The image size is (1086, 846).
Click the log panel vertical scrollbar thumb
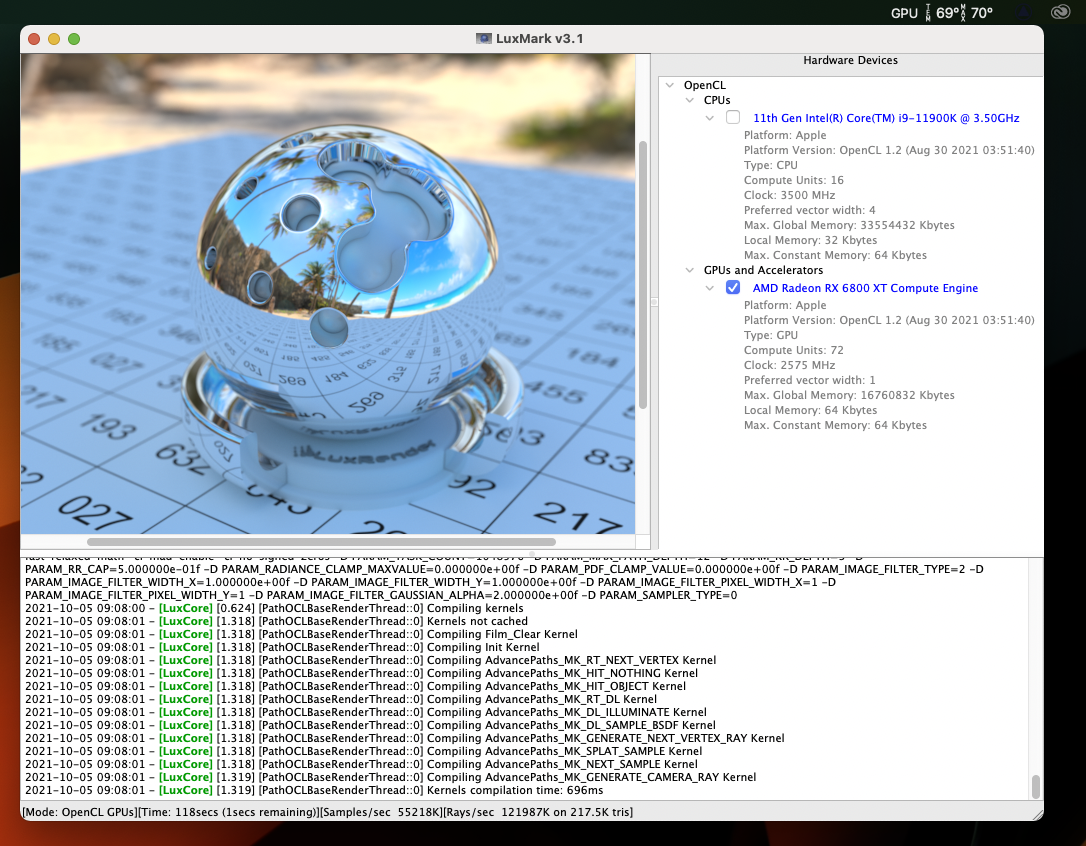coord(1036,785)
